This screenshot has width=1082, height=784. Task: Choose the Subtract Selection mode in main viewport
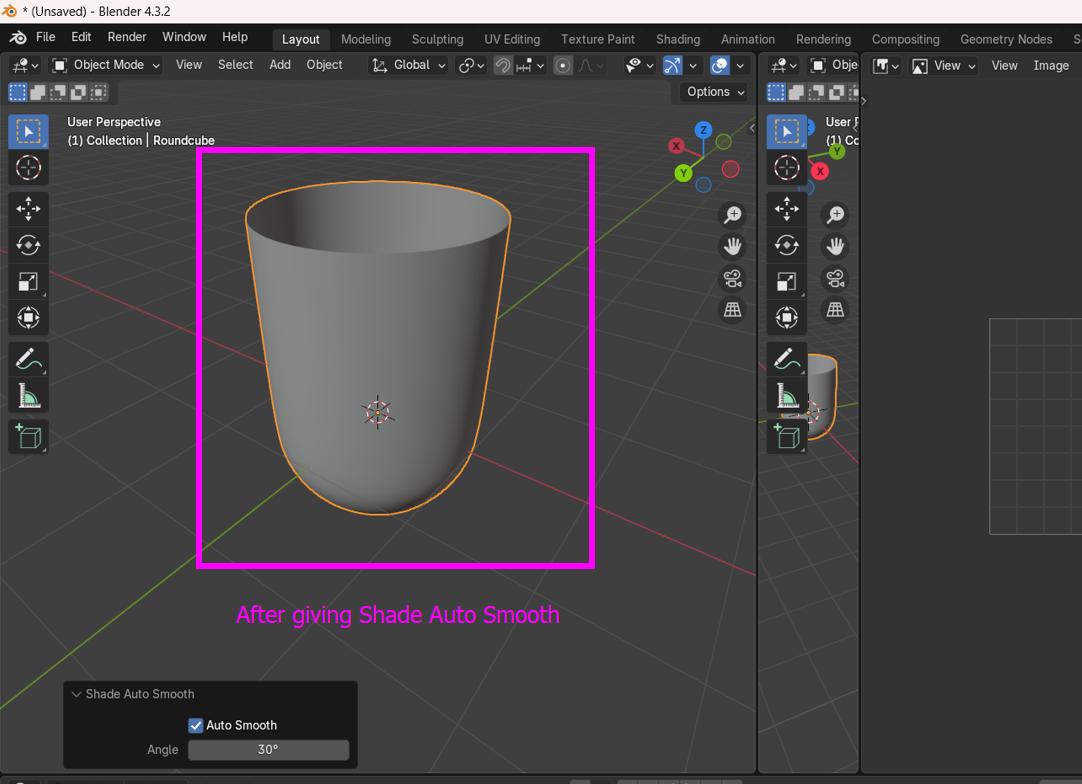point(58,92)
